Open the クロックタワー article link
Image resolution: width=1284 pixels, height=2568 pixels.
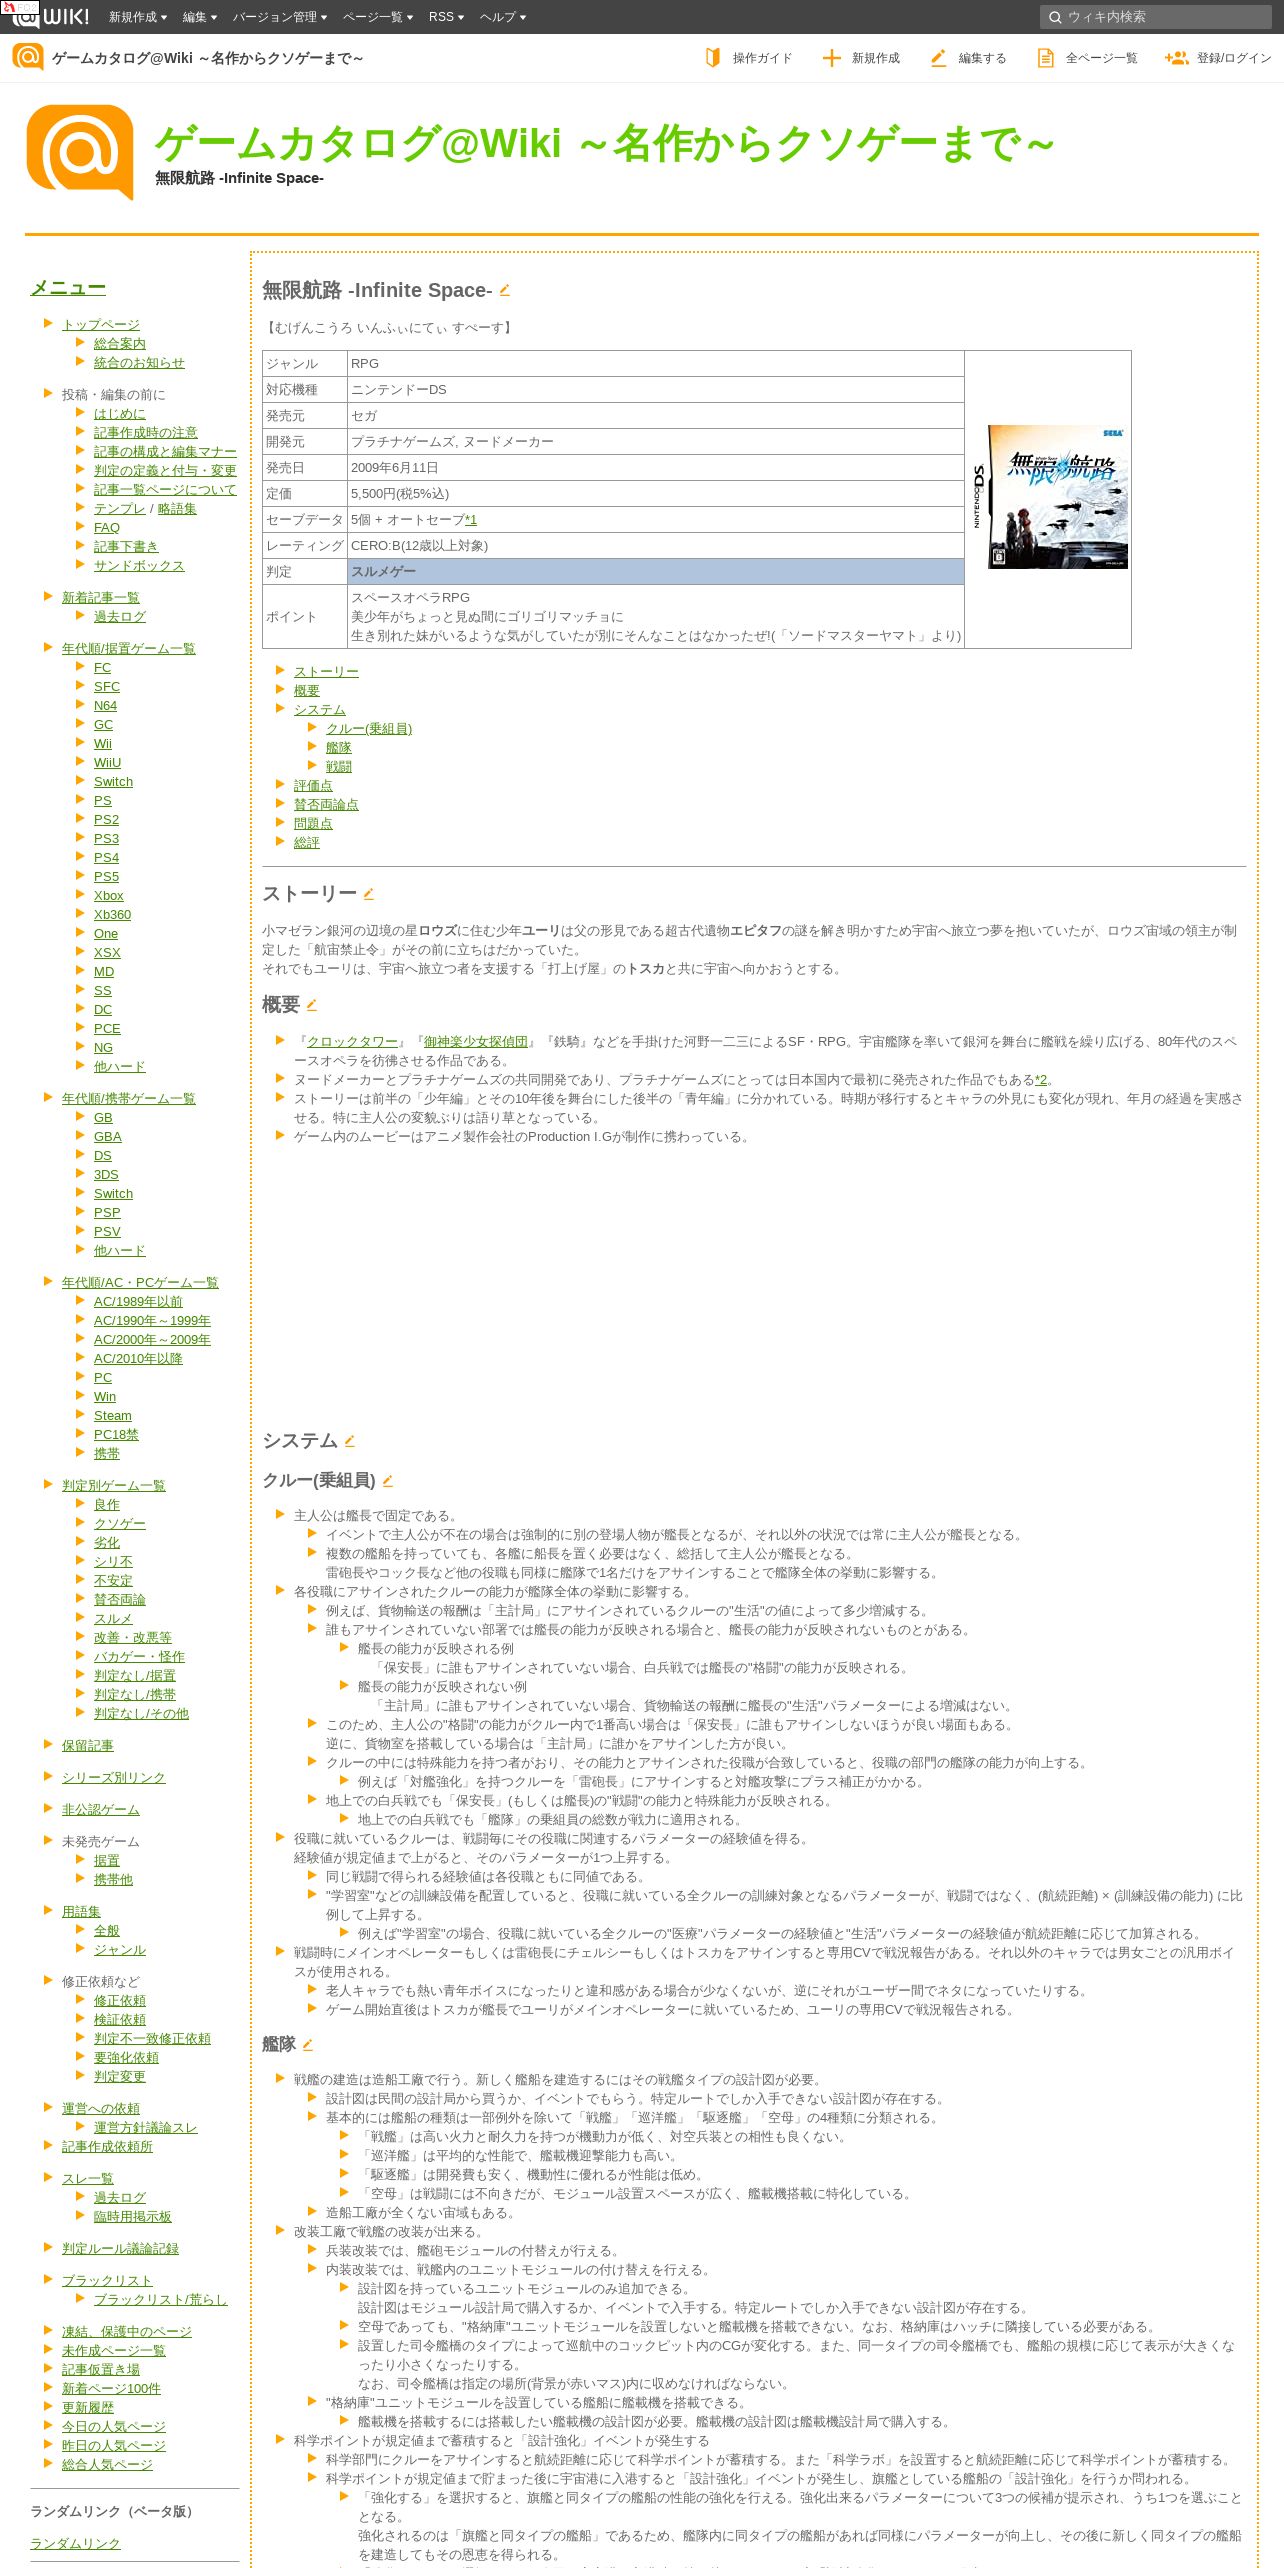(x=352, y=1041)
